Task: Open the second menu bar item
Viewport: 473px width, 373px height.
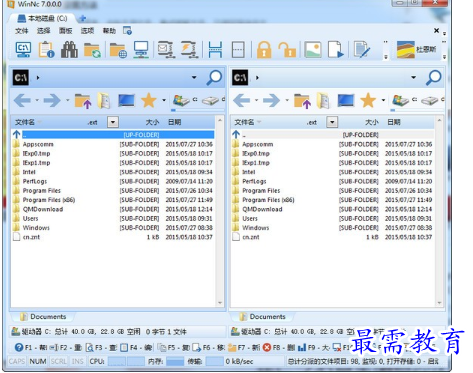Action: (43, 31)
